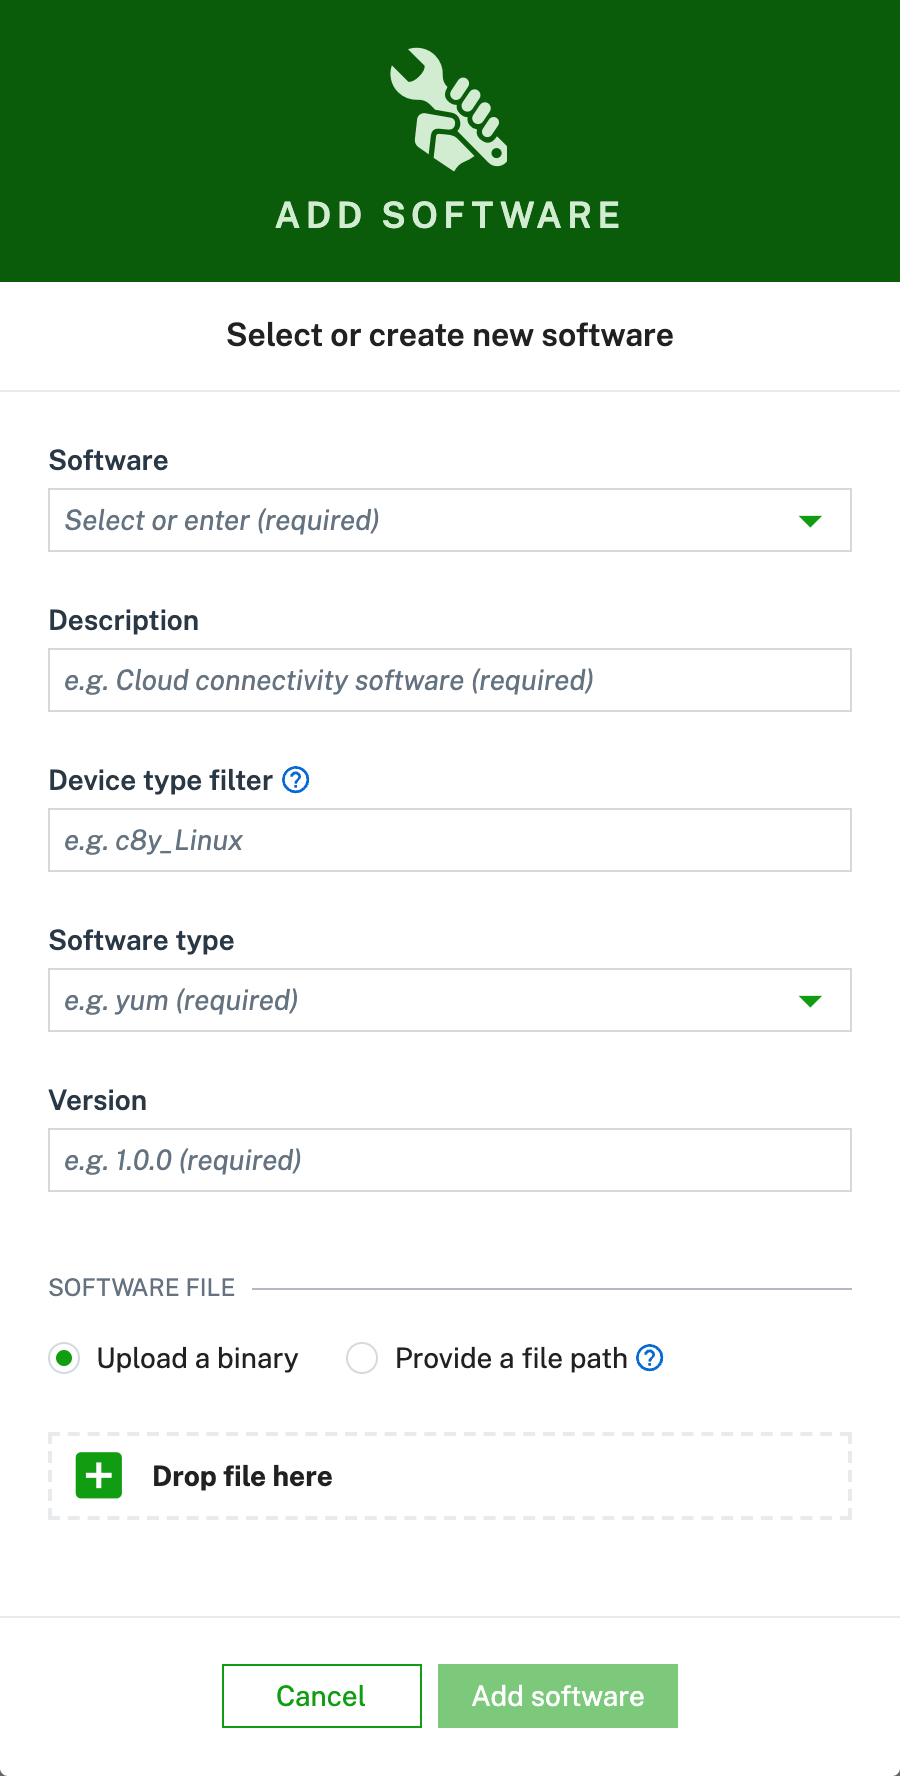This screenshot has width=900, height=1776.
Task: Click into the Version input field
Action: (450, 1160)
